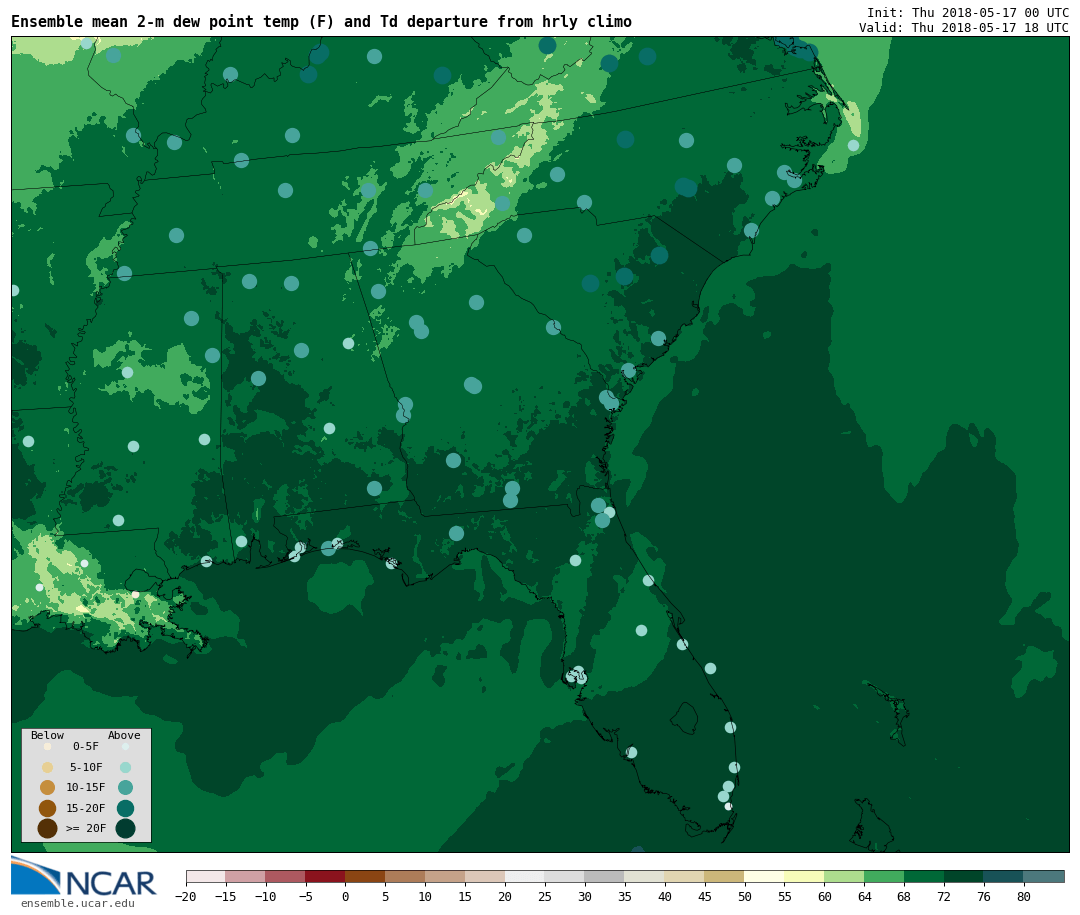The height and width of the screenshot is (915, 1080).
Task: Pick the colorbar swatch between -20 and -15
Action: click(206, 876)
